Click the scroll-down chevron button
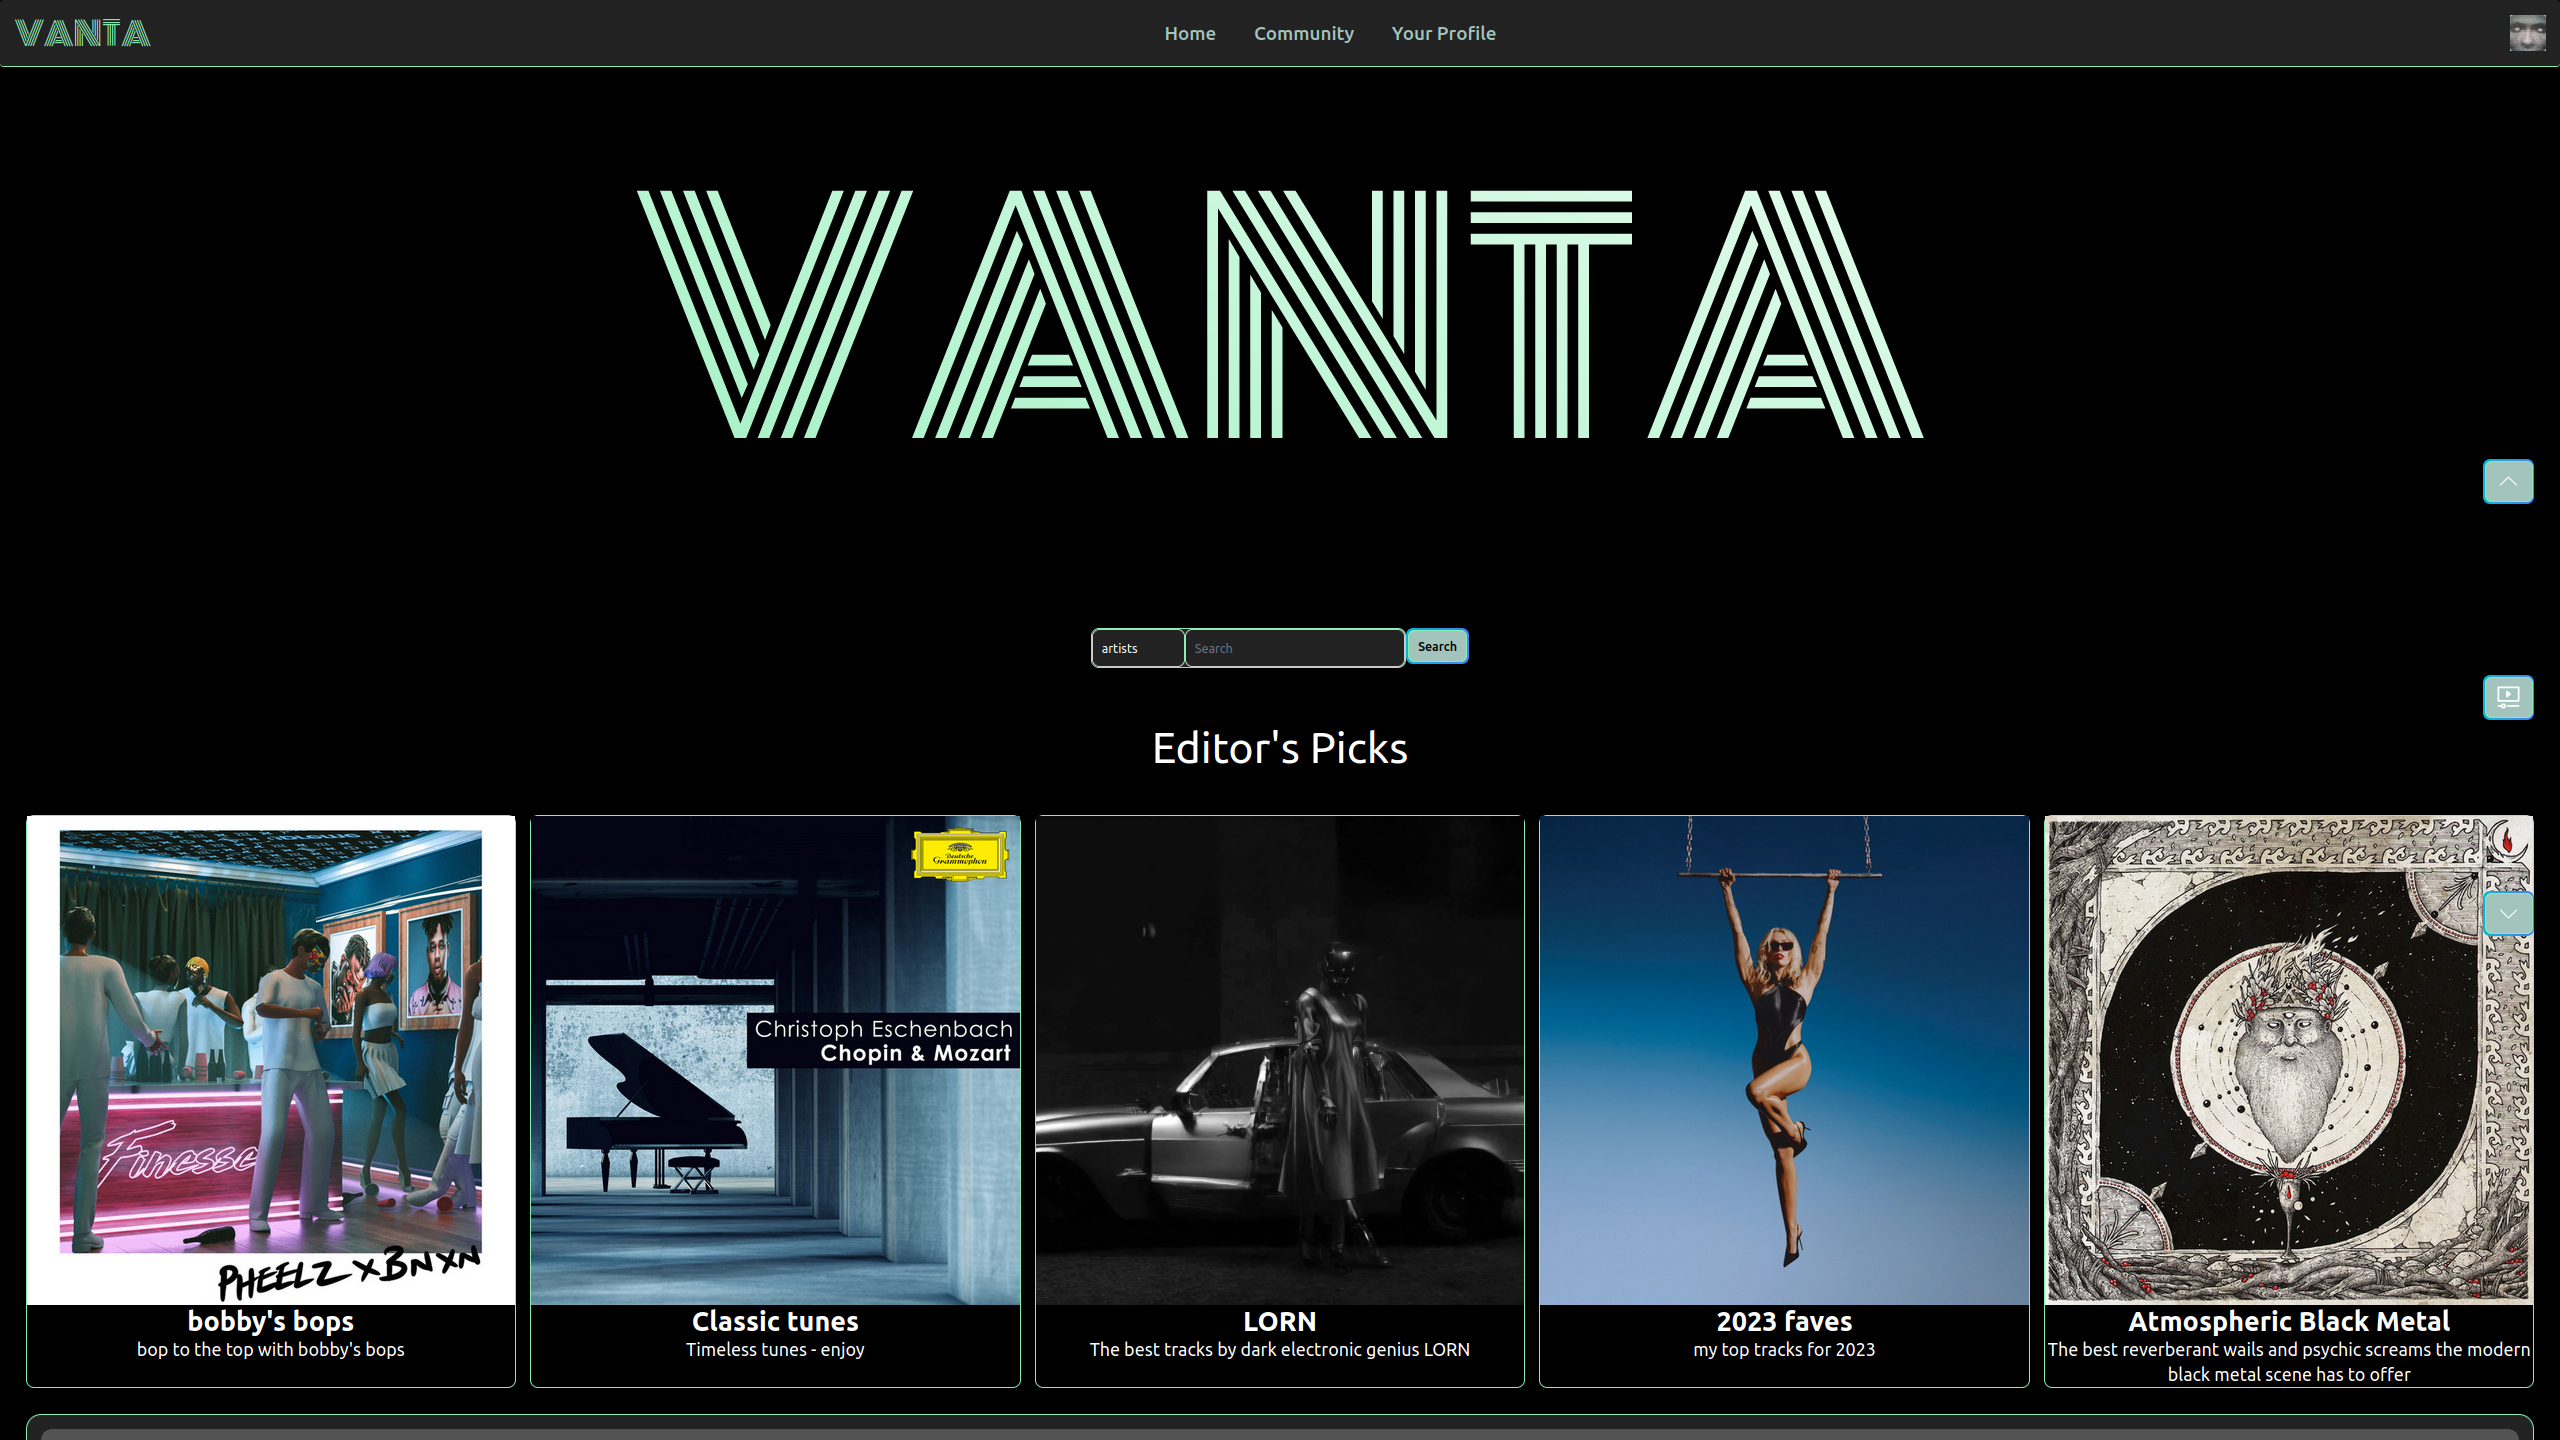2560x1440 pixels. point(2507,913)
